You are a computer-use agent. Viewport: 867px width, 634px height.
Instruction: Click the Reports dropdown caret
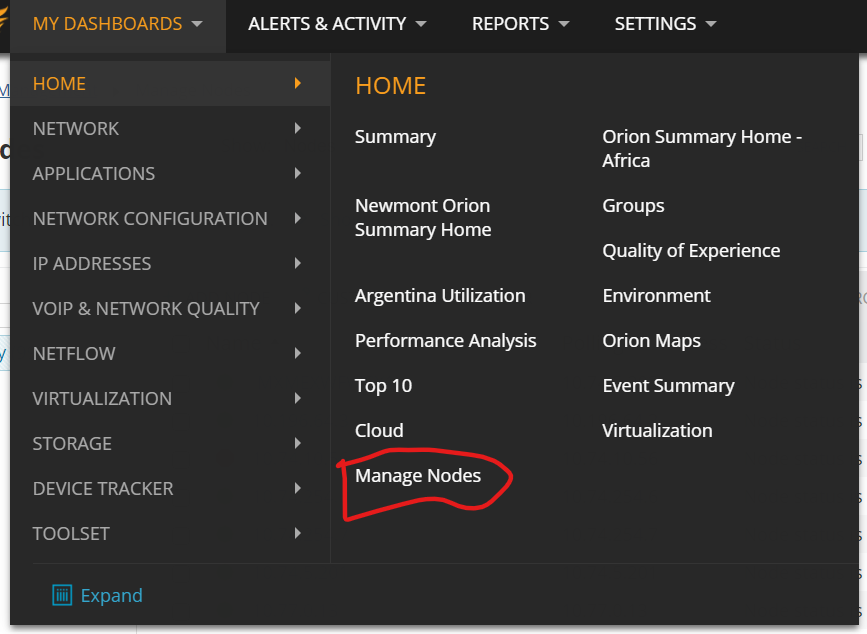(564, 24)
